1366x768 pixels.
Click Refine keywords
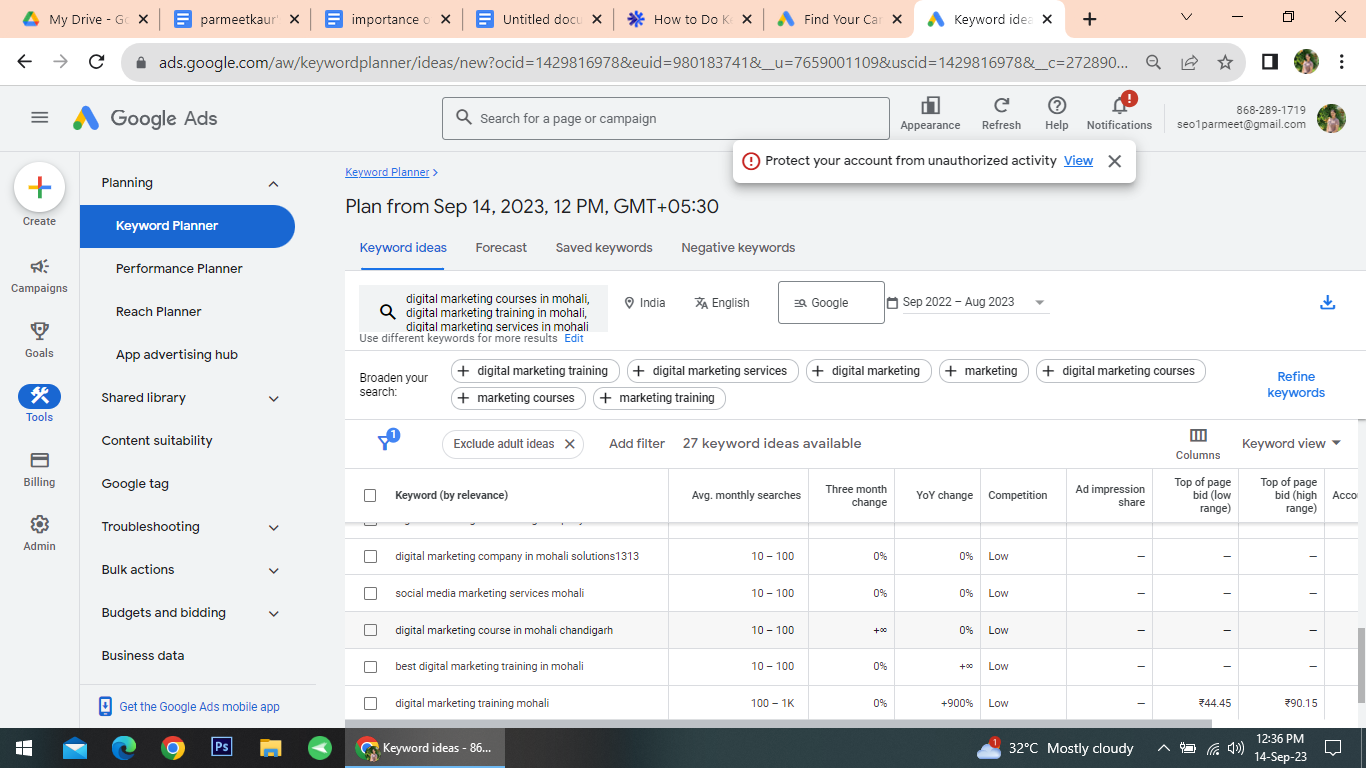[x=1296, y=385]
